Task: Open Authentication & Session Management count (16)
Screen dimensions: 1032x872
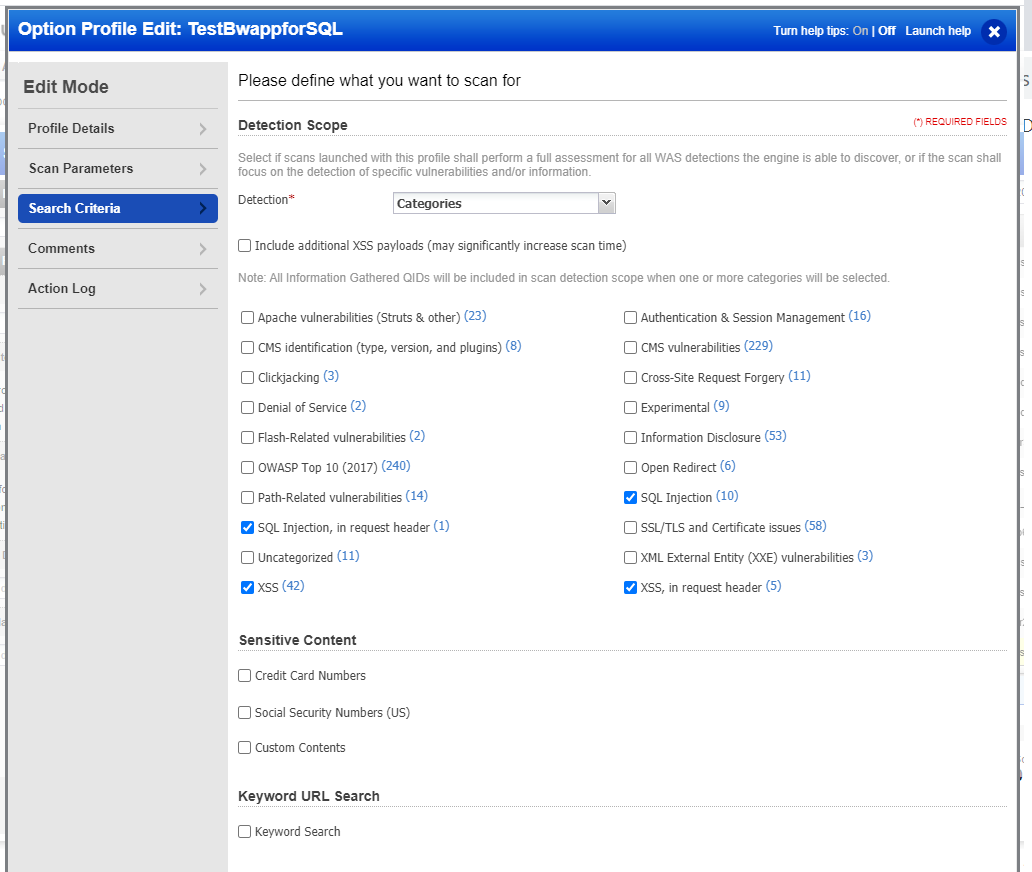Action: pos(860,317)
